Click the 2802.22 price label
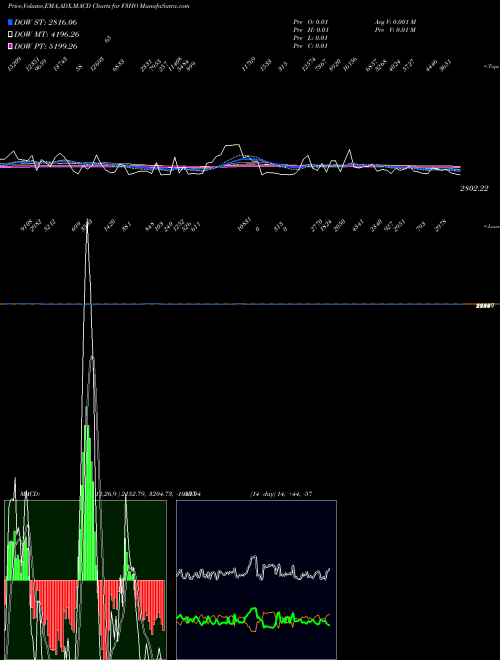The height and width of the screenshot is (660, 500). tap(474, 189)
